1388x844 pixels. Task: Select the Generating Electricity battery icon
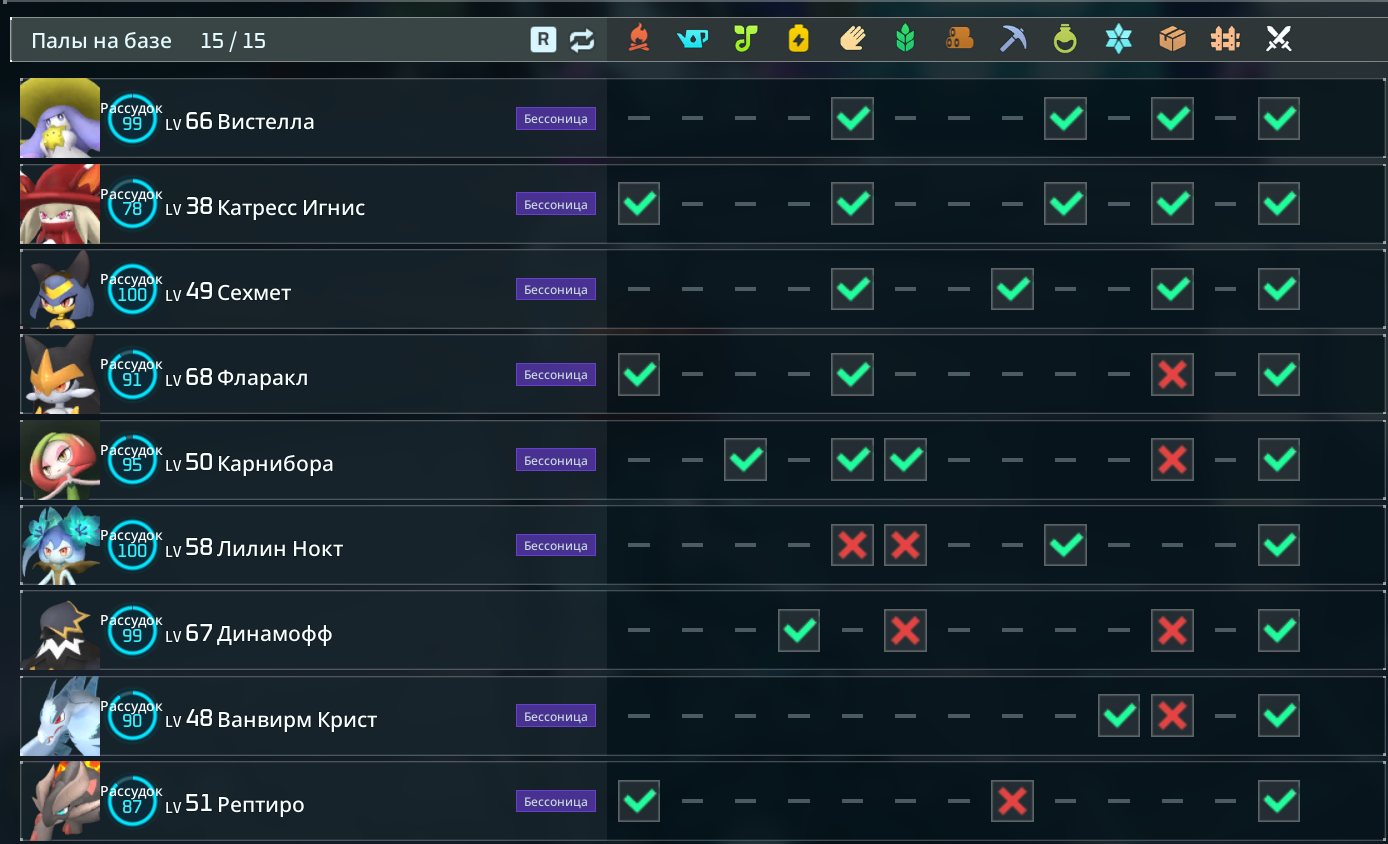pos(798,39)
